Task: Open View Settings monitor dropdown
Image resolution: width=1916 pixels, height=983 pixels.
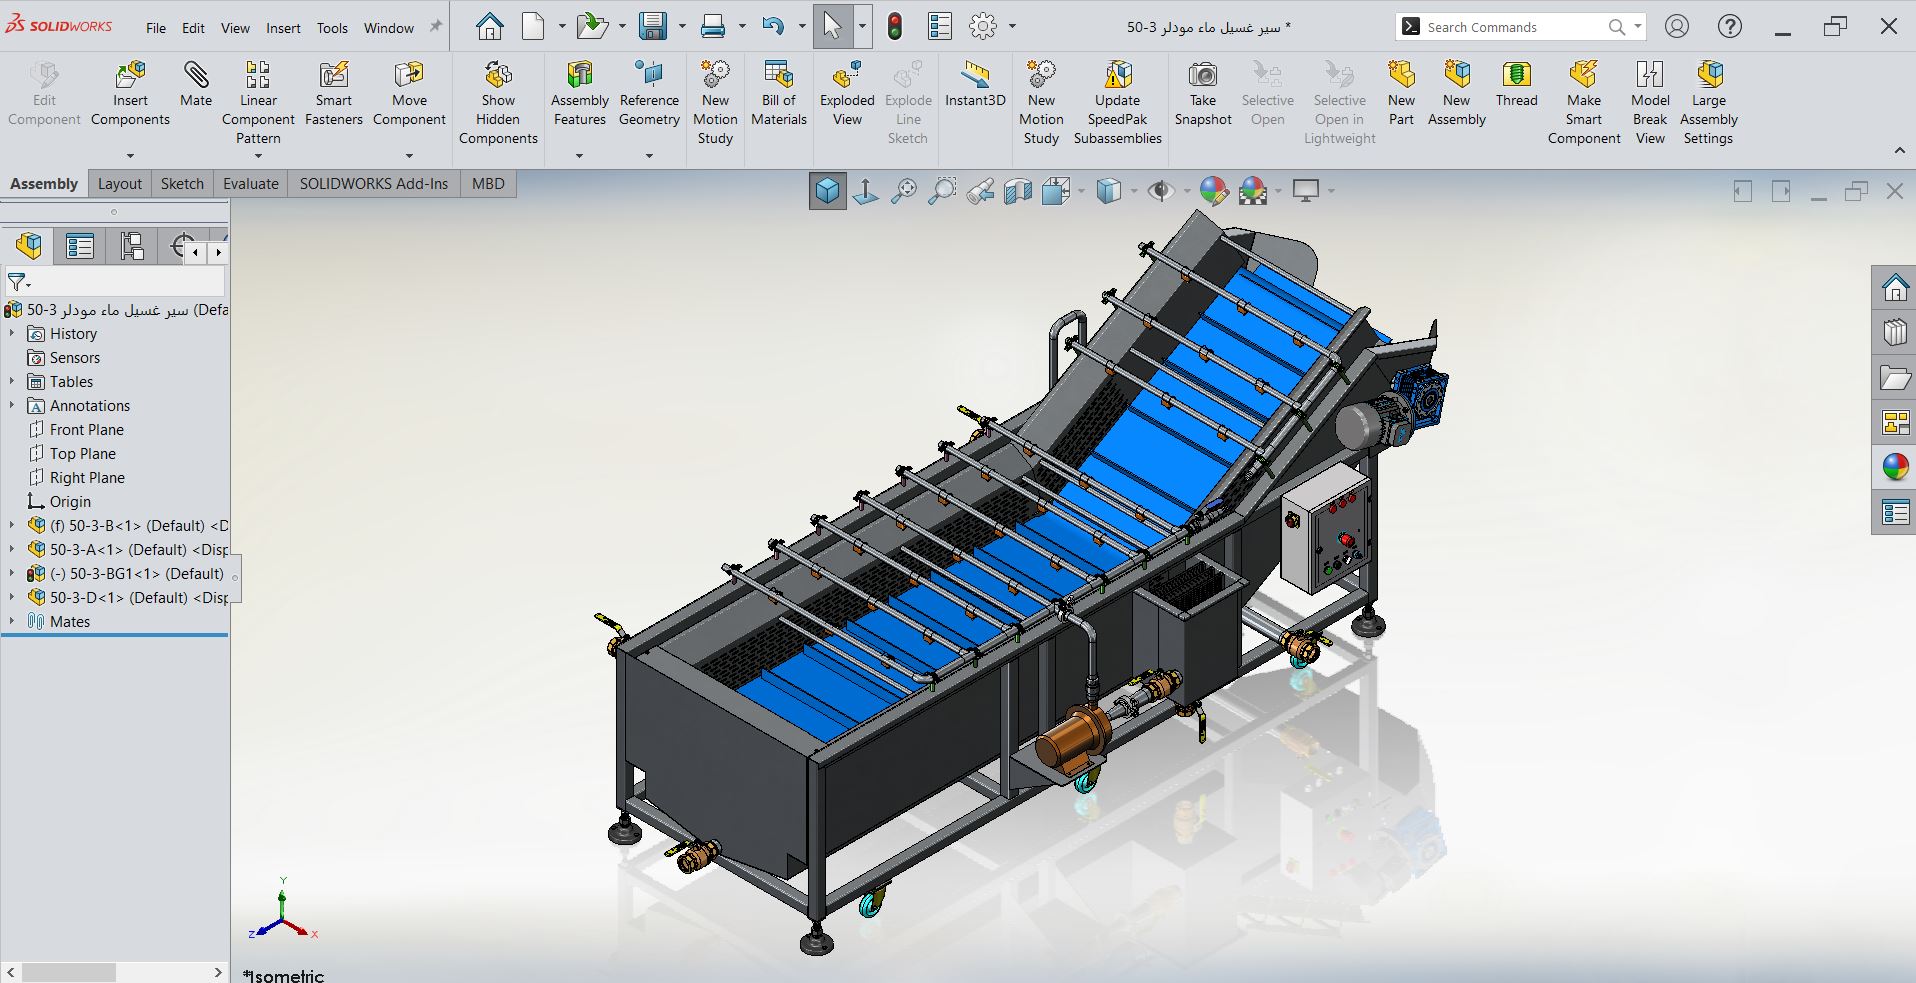Action: pos(1332,191)
